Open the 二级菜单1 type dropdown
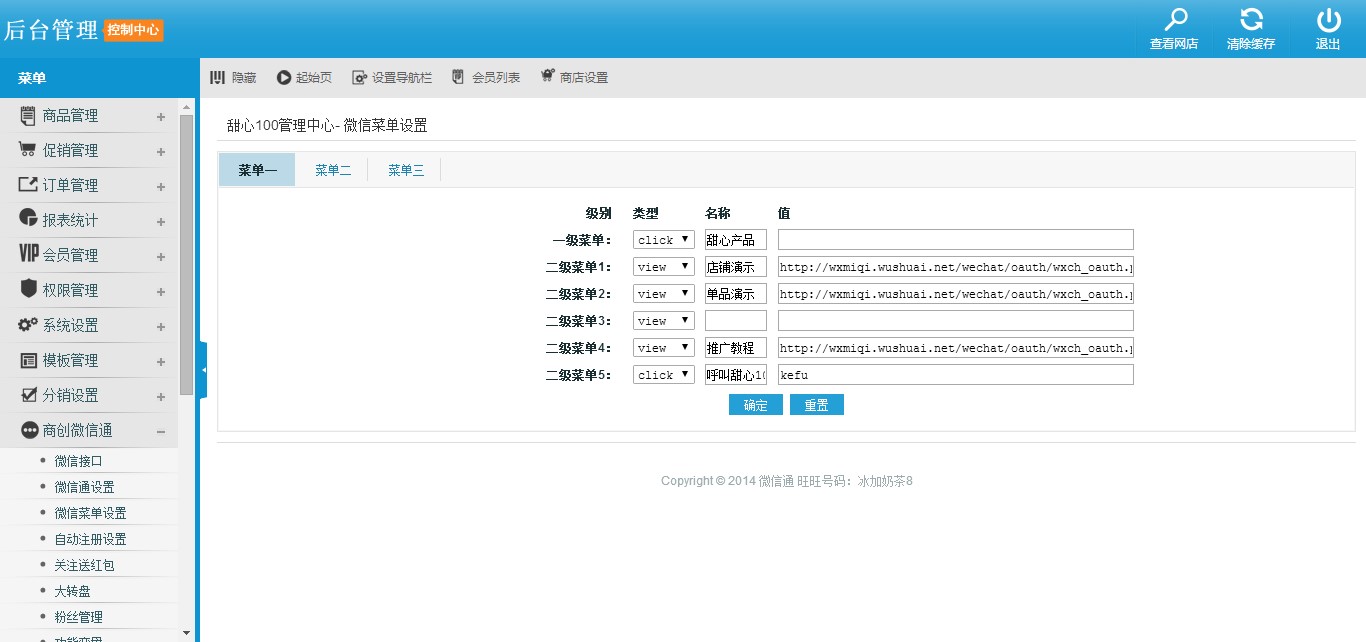Image resolution: width=1366 pixels, height=642 pixels. [x=664, y=266]
